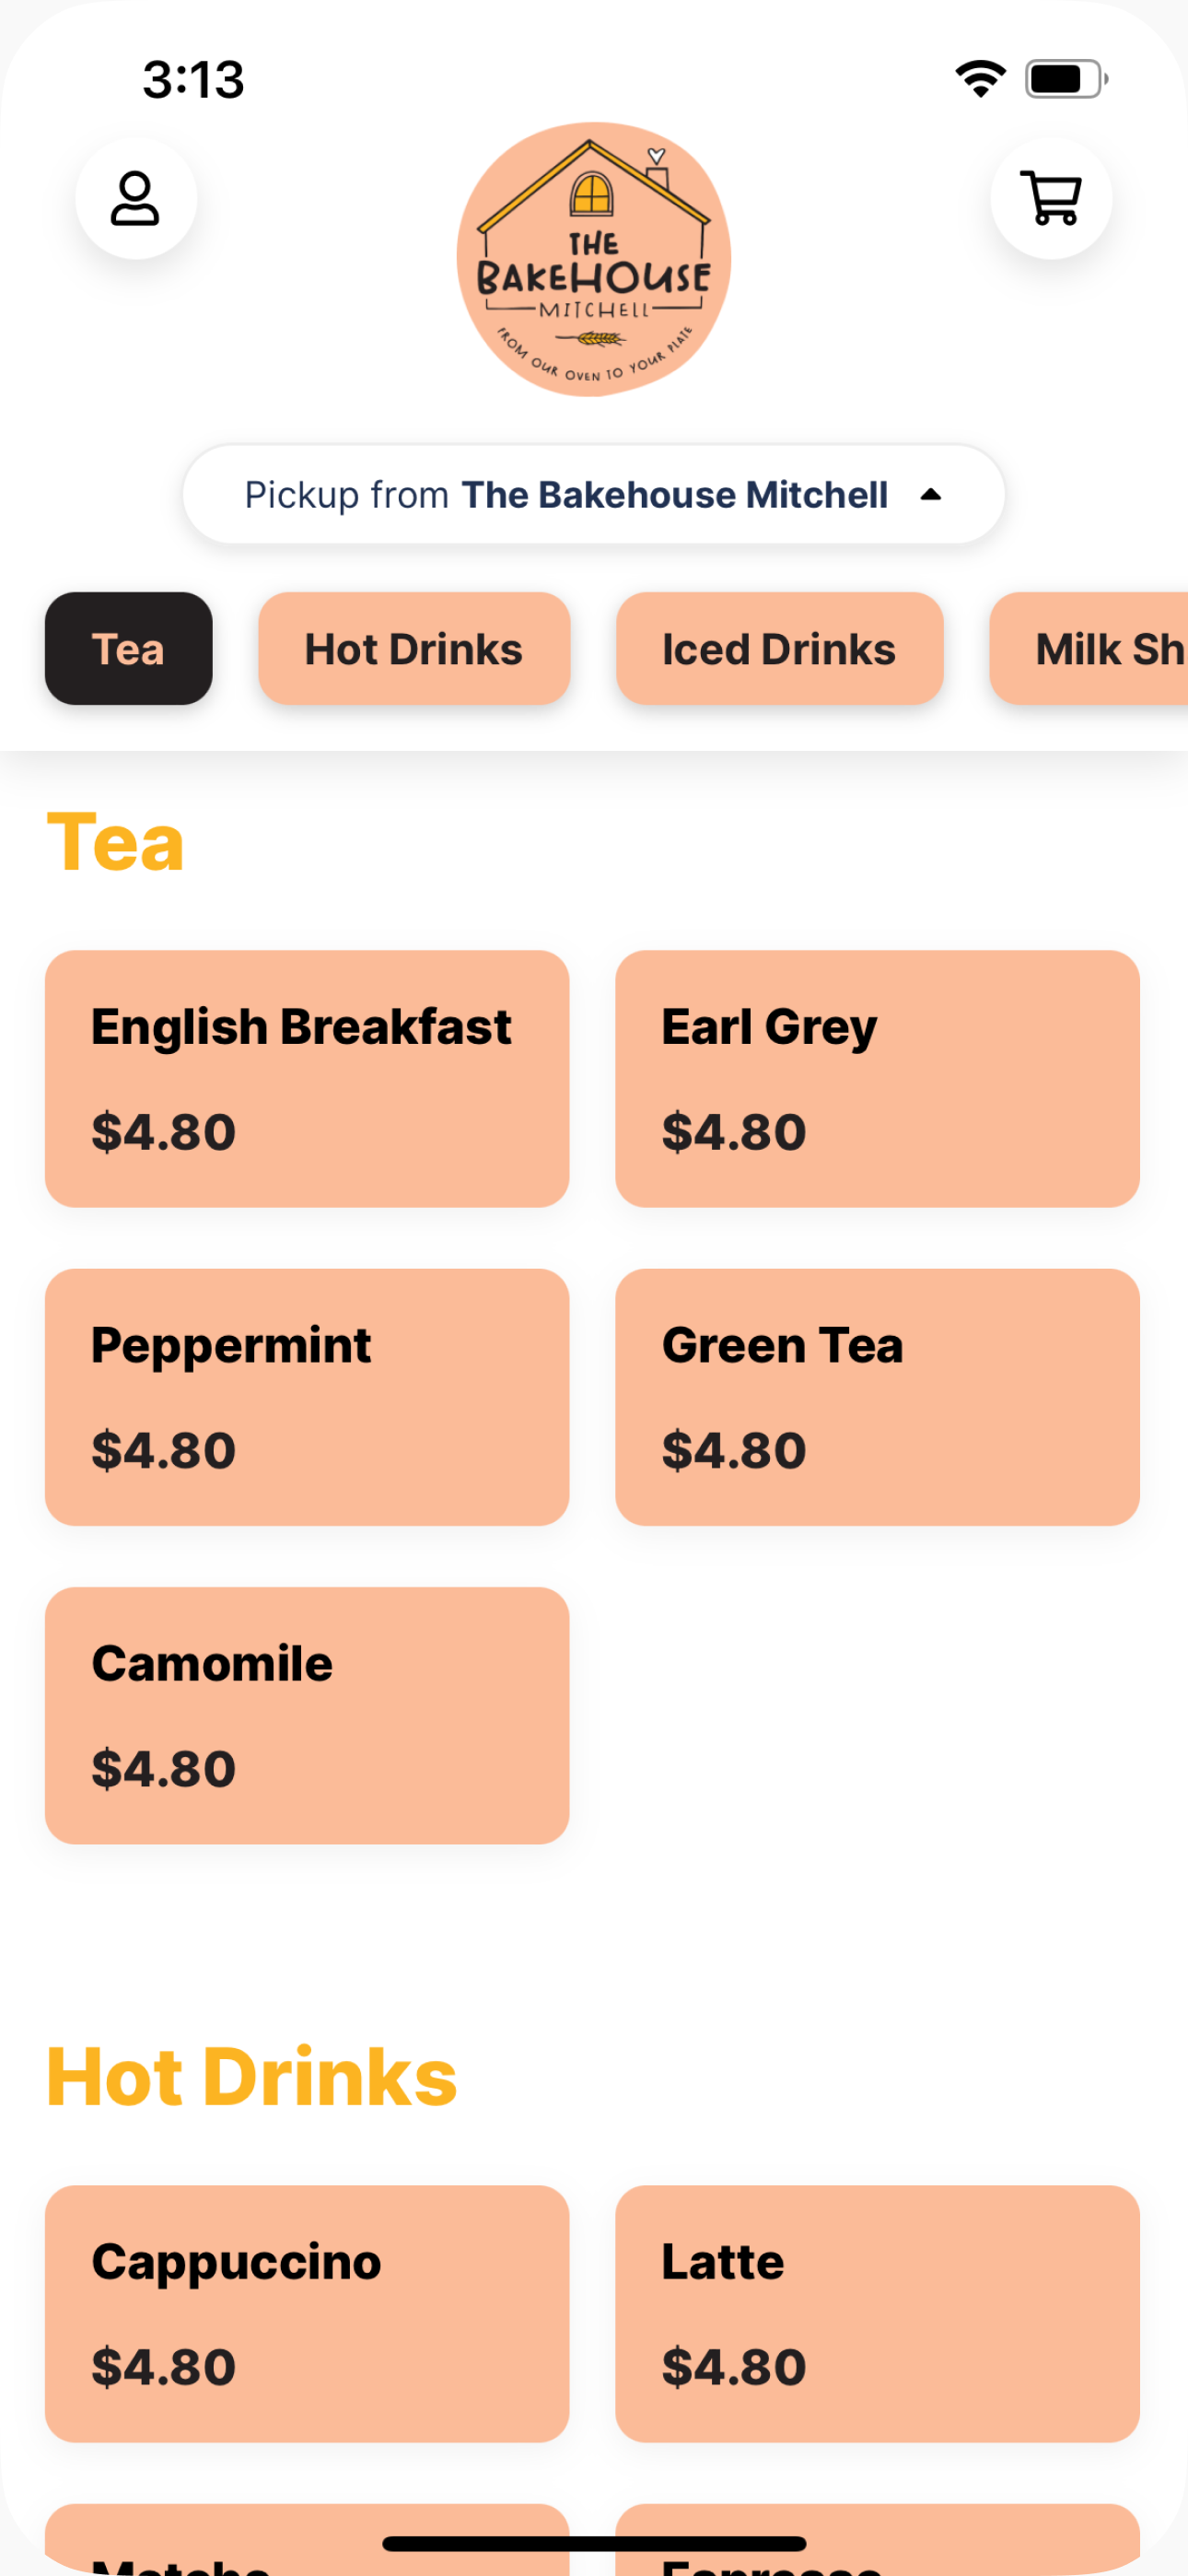Image resolution: width=1188 pixels, height=2576 pixels.
Task: Tap the battery indicator icon
Action: pyautogui.click(x=1066, y=79)
